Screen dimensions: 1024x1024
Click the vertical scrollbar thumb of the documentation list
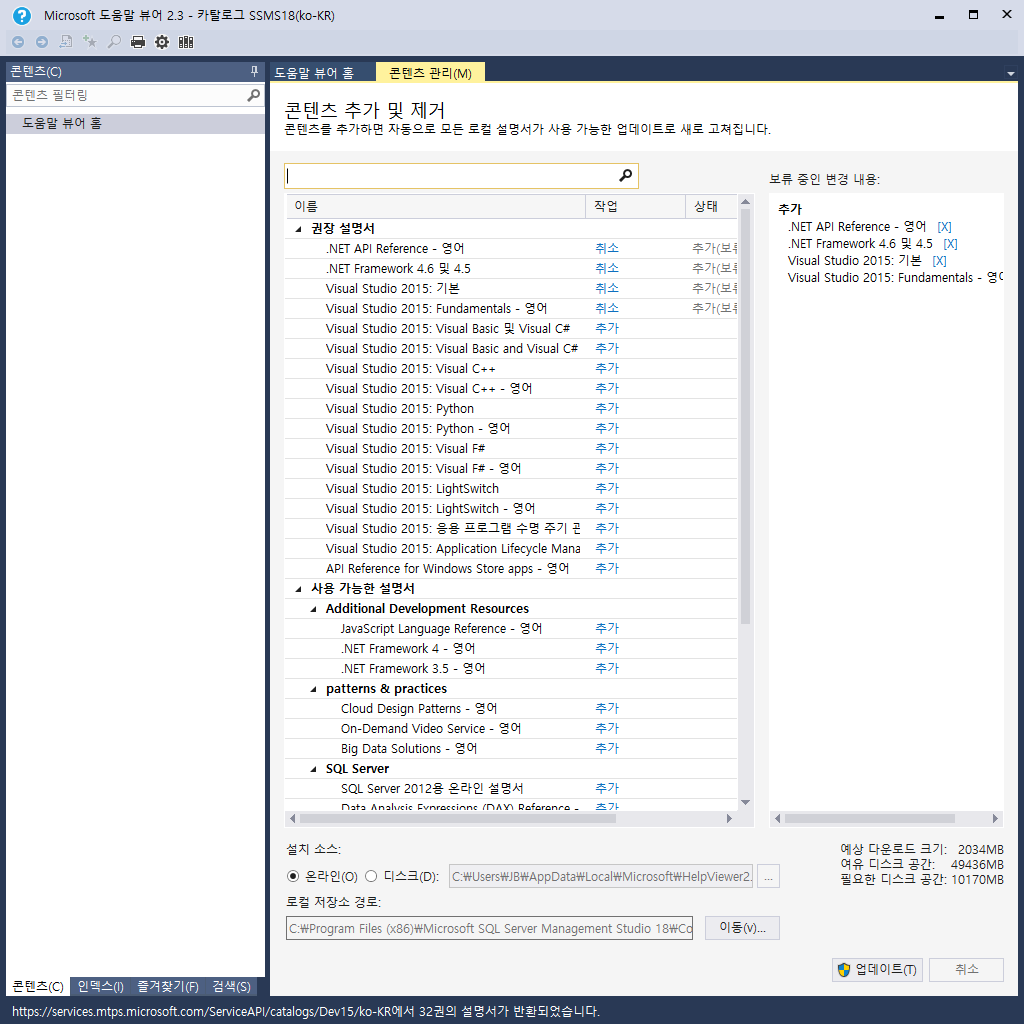746,416
